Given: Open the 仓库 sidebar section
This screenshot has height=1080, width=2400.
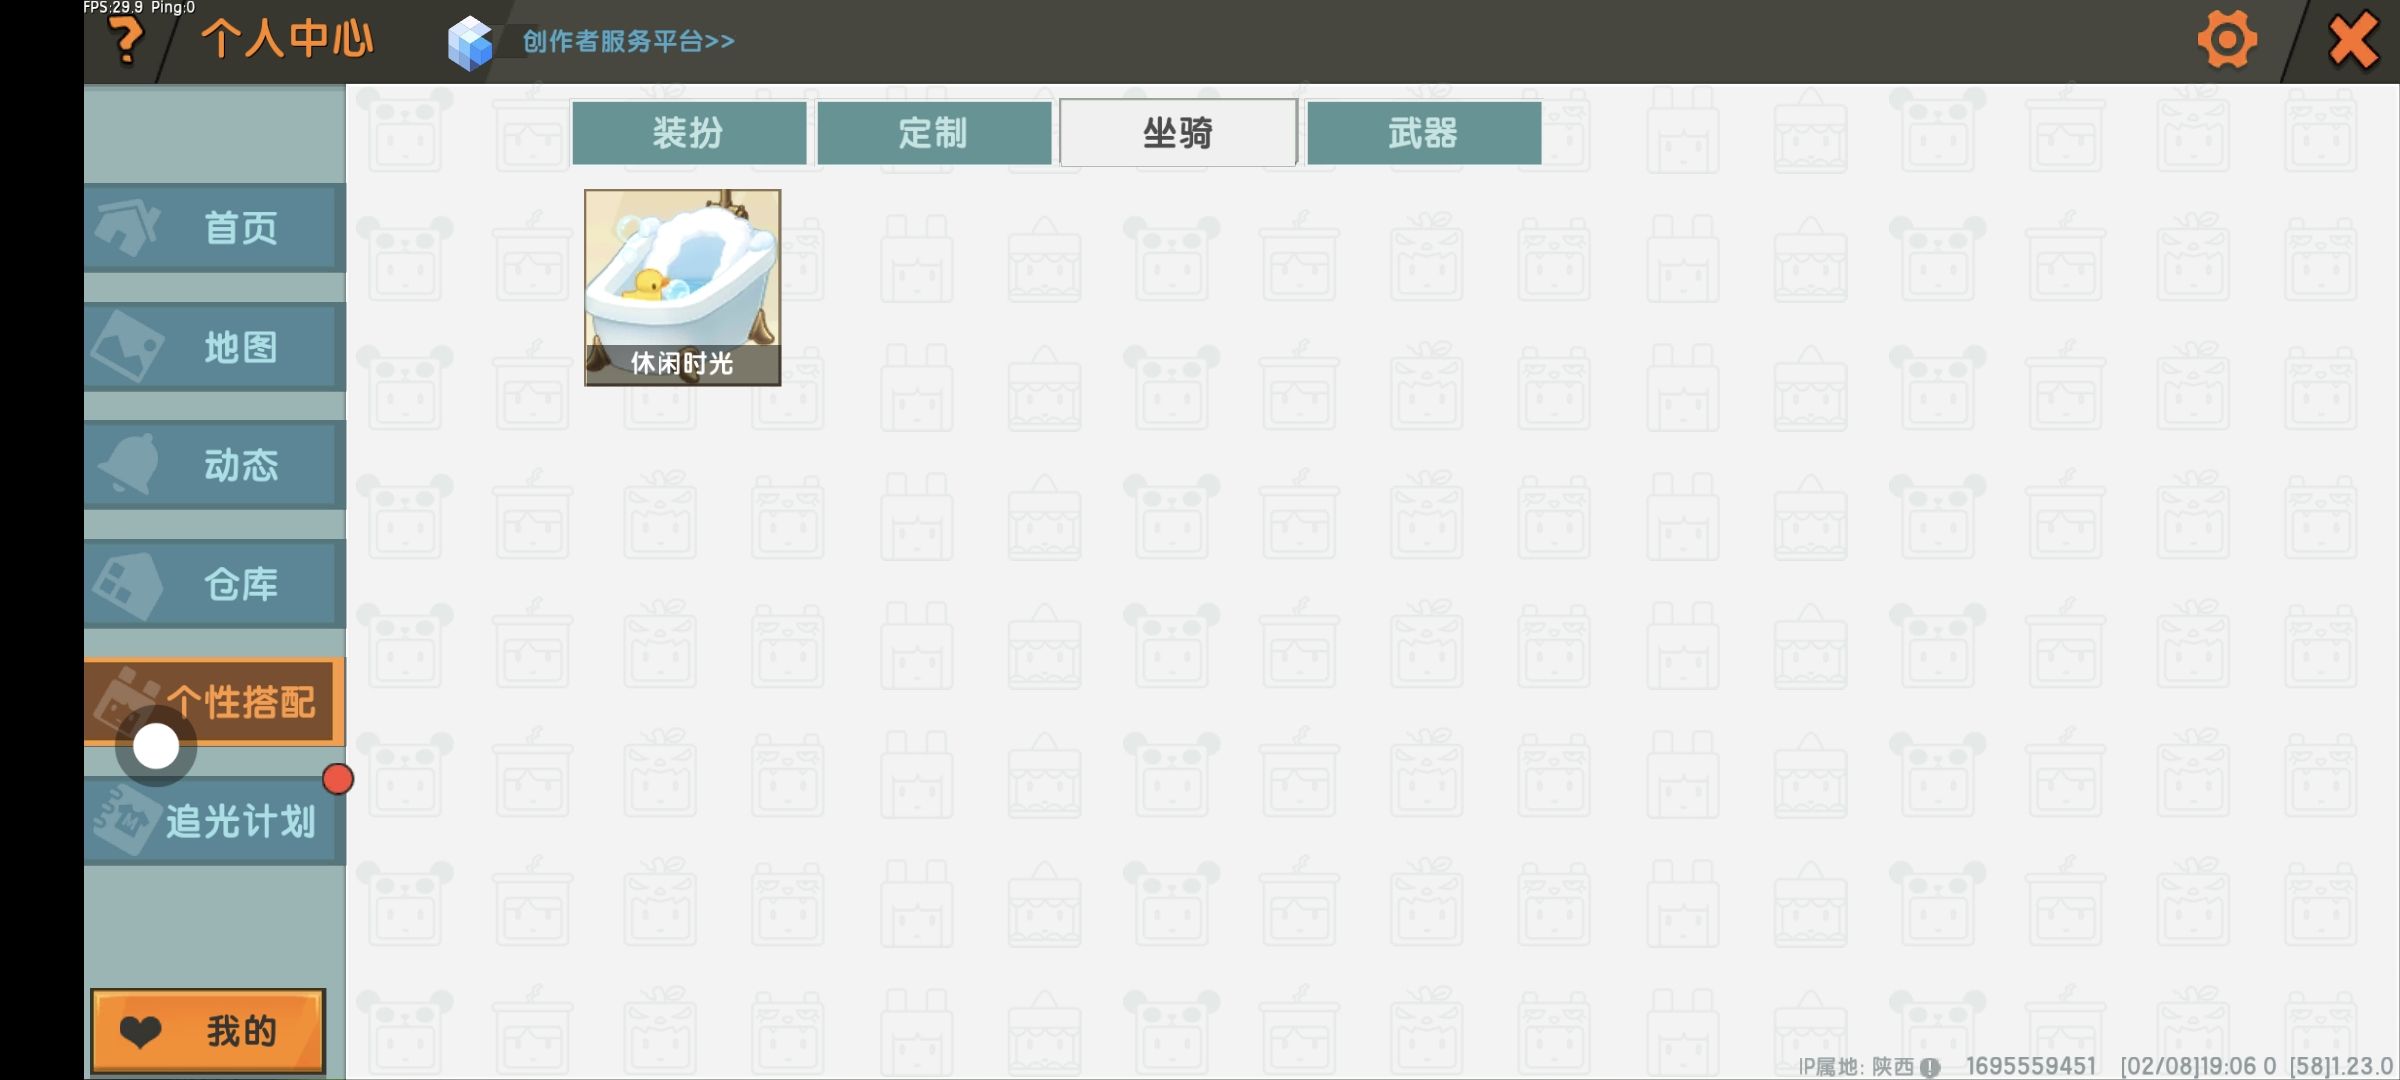Looking at the screenshot, I should 215,584.
